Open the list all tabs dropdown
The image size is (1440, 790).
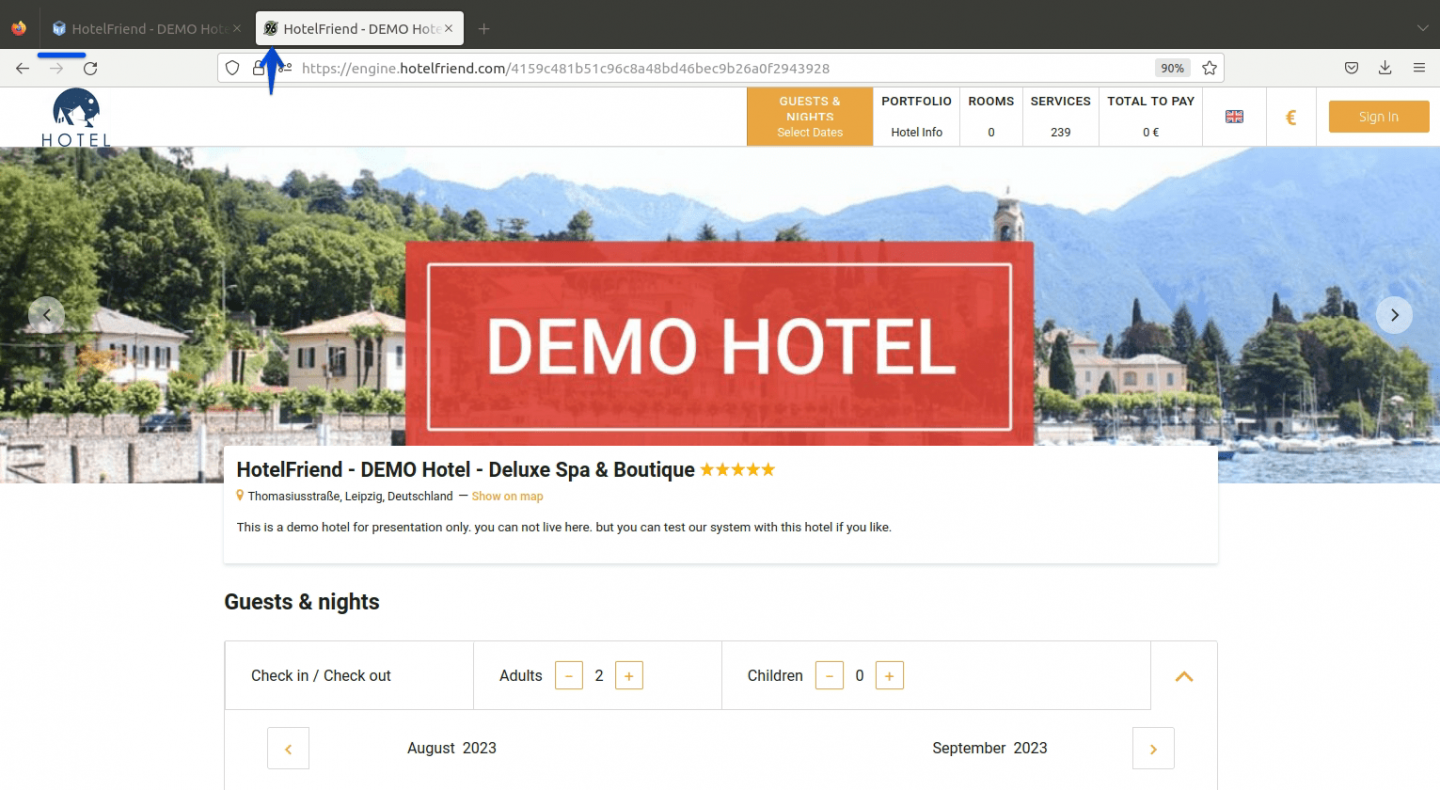point(1422,29)
